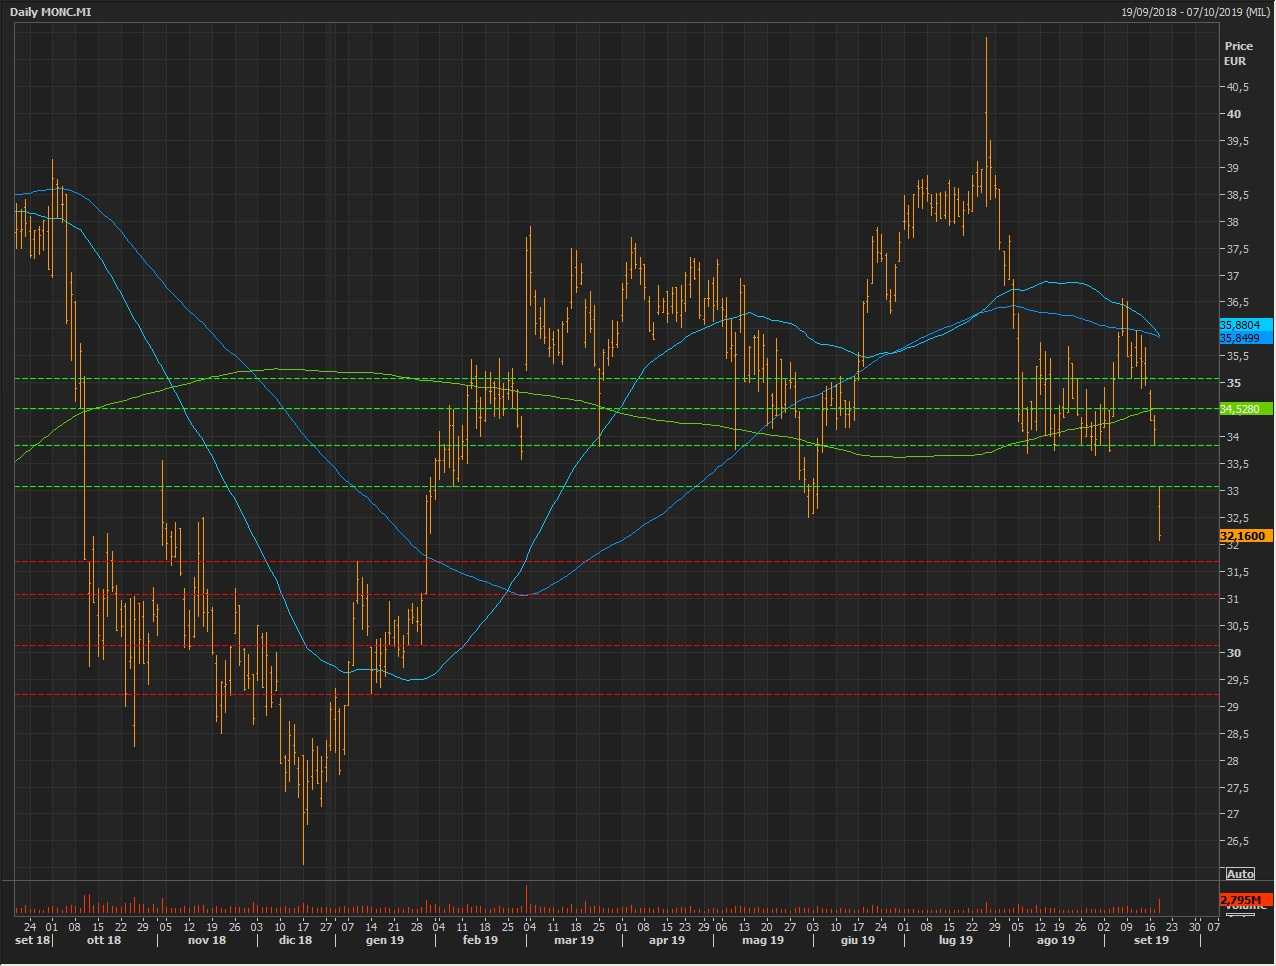Select the orange 32,1600 last price tag
The width and height of the screenshot is (1276, 966).
pos(1244,536)
